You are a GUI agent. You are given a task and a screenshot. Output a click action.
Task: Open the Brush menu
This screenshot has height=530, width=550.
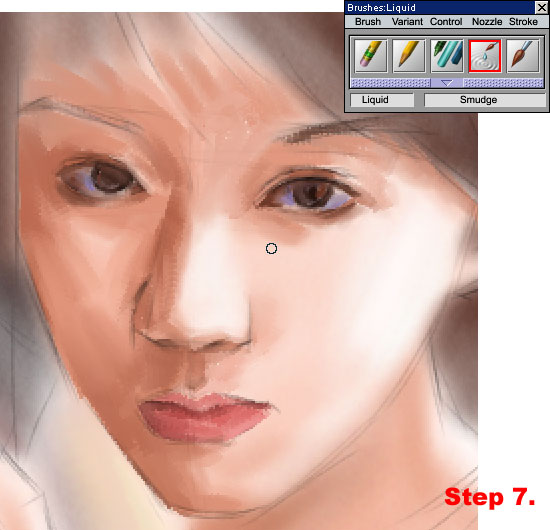[368, 22]
